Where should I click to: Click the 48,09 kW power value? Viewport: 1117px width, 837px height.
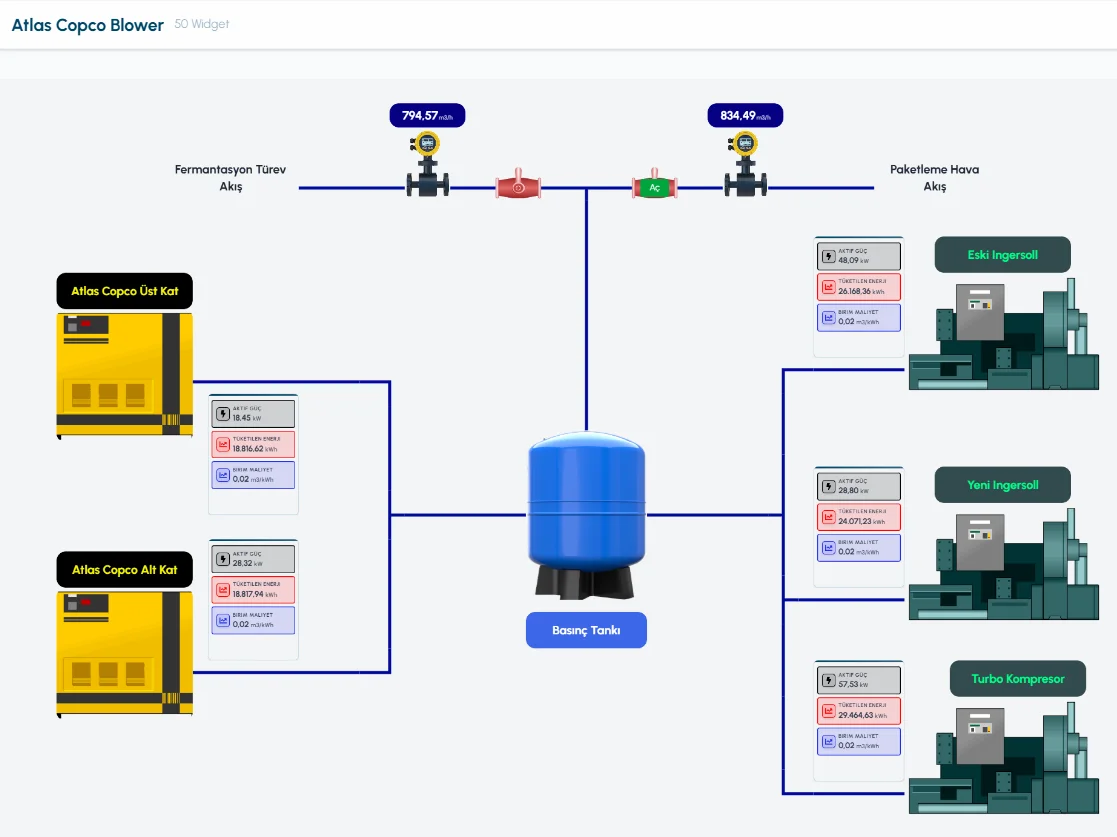click(x=853, y=261)
